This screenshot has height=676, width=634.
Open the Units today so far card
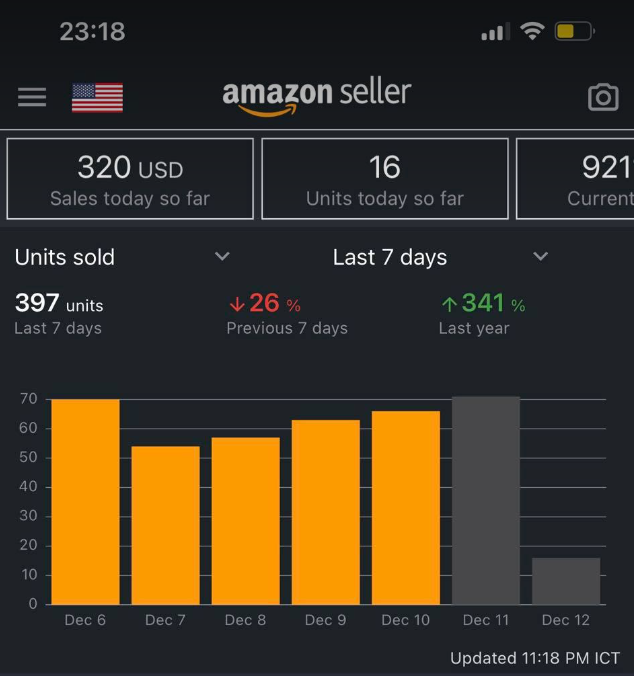[385, 179]
